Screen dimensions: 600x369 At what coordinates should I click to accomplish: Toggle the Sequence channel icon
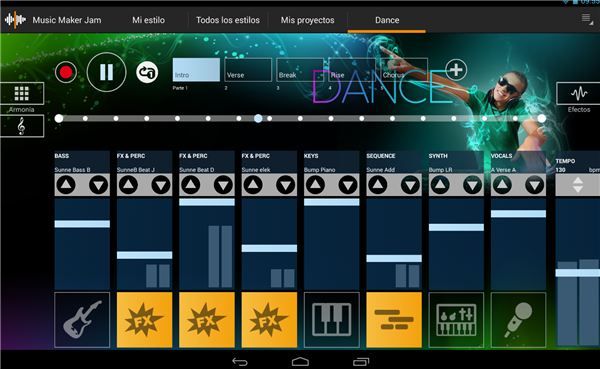[x=394, y=320]
